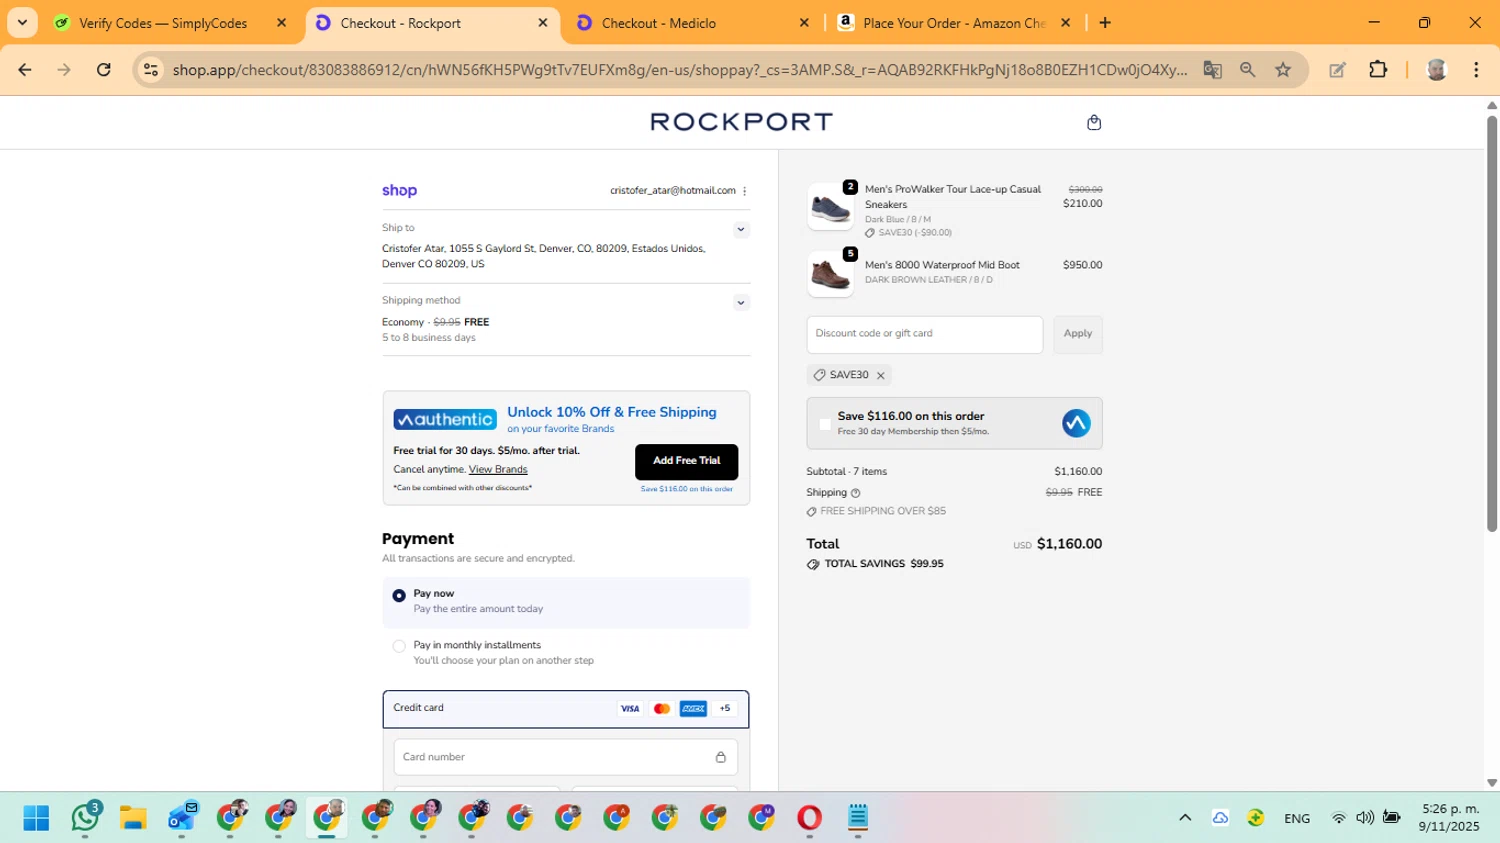Open the Wi-Fi network tray icon
Image resolution: width=1500 pixels, height=843 pixels.
[1338, 818]
